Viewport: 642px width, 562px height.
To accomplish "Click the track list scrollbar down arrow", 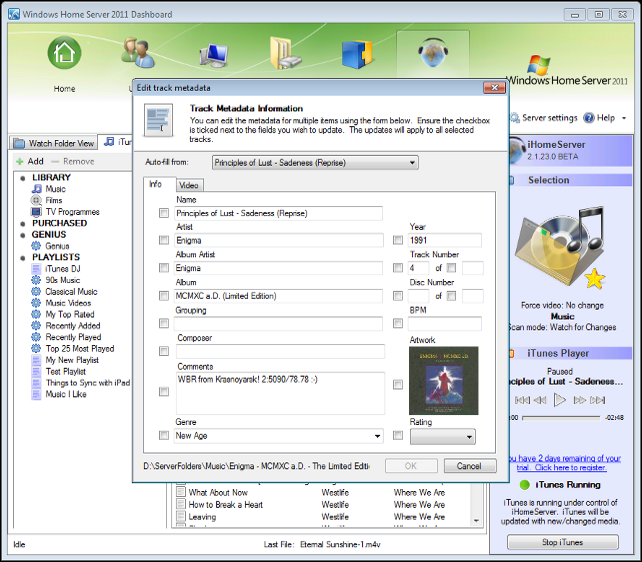I will pyautogui.click(x=476, y=521).
